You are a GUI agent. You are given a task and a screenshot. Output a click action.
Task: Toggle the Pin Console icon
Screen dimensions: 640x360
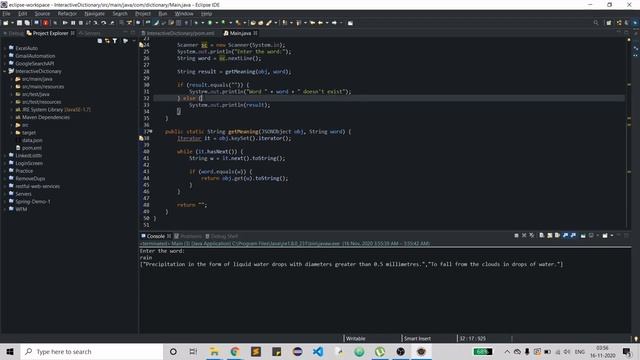[x=583, y=236]
